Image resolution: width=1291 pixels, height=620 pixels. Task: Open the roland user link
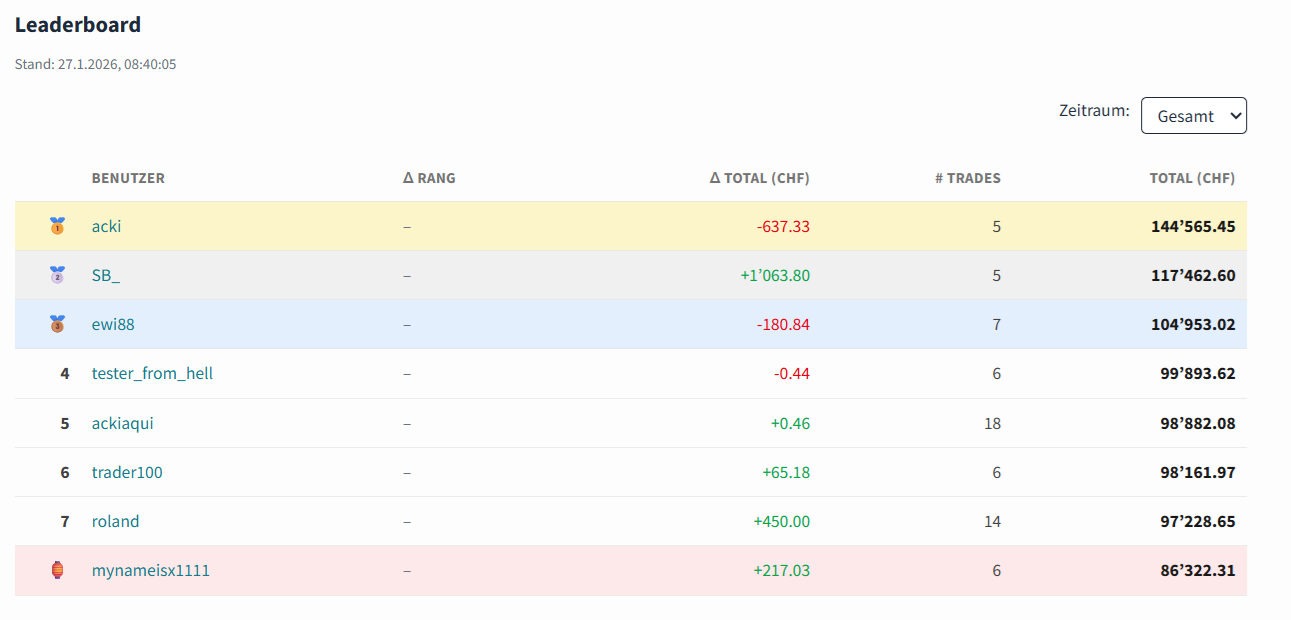pyautogui.click(x=115, y=521)
